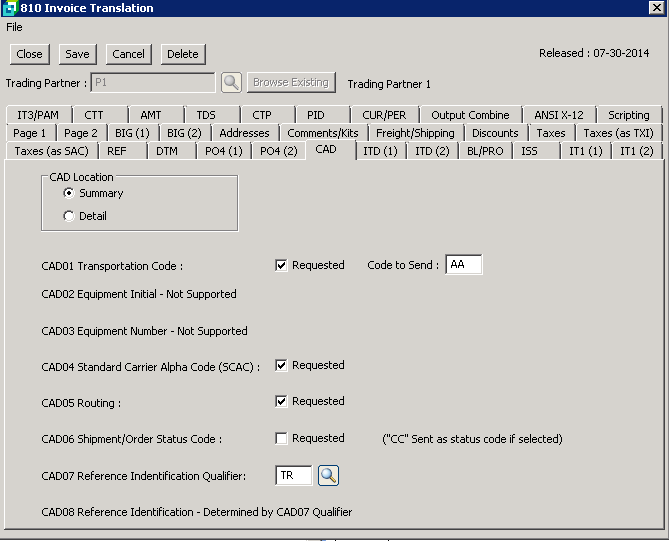Screen dimensions: 669x541
Task: Open the Taxes (as SAC) tab
Action: pyautogui.click(x=51, y=151)
